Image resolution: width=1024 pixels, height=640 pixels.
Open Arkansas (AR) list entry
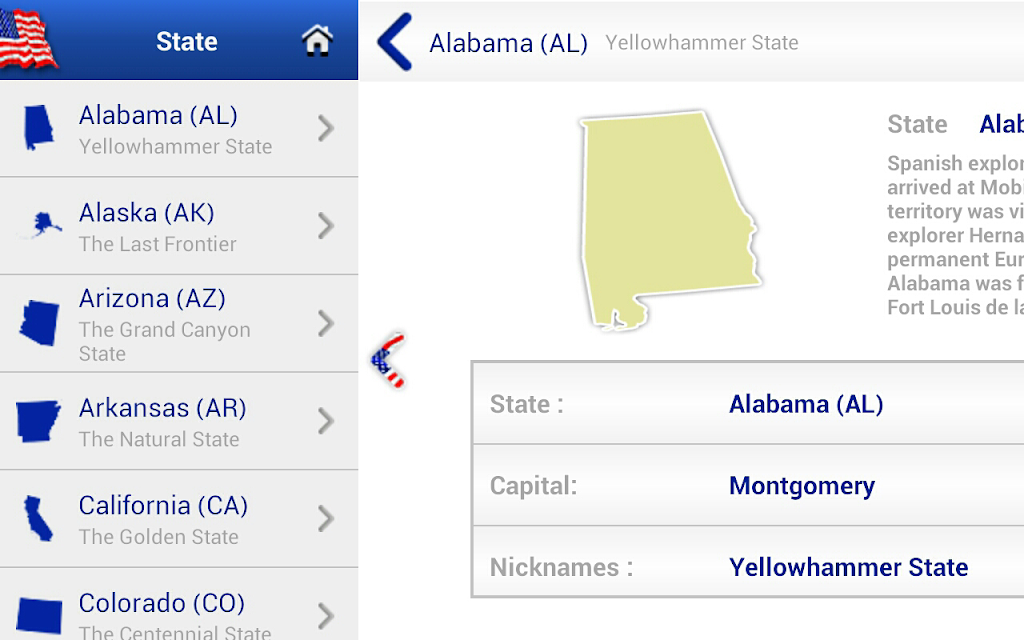[179, 421]
